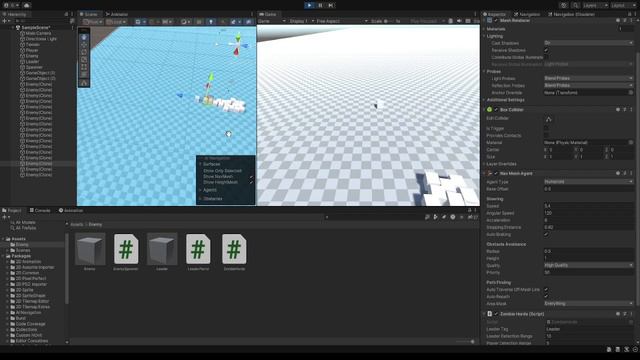The height and width of the screenshot is (360, 640).
Task: Select the Move tool in Scene overlay
Action: [84, 44]
